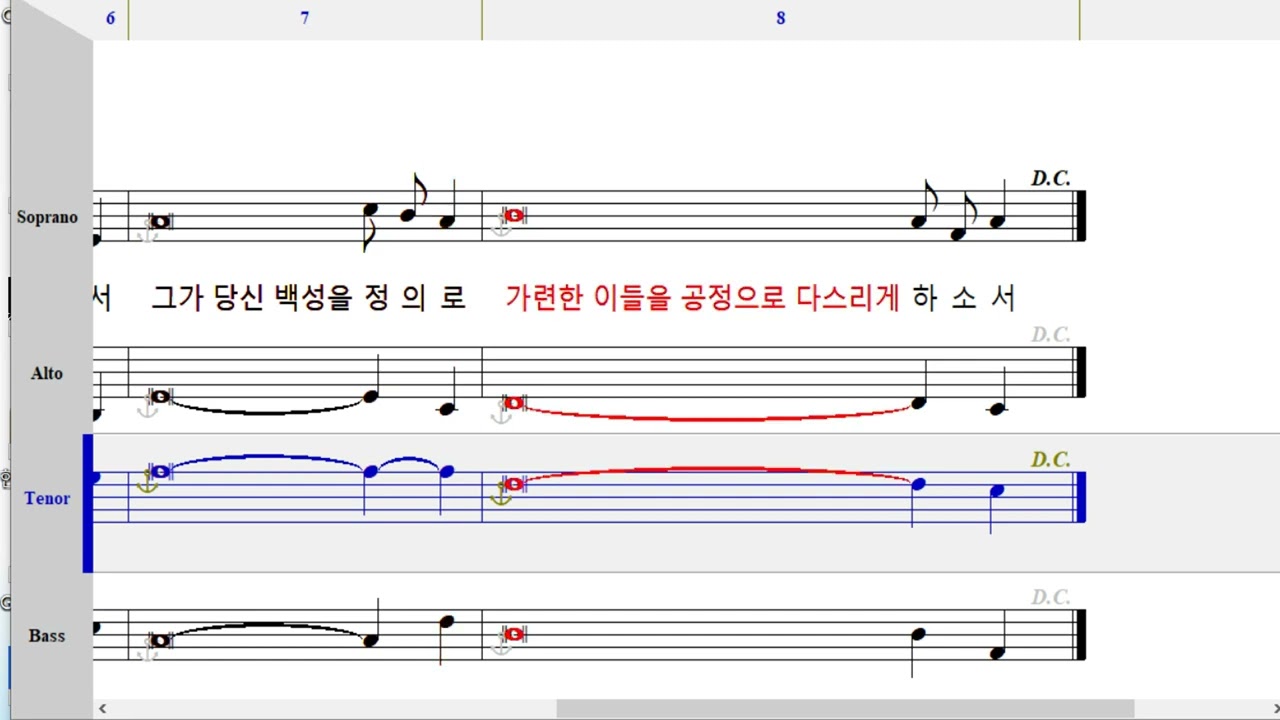Click the red breve note in Bass measure 8
The image size is (1280, 720).
point(514,634)
